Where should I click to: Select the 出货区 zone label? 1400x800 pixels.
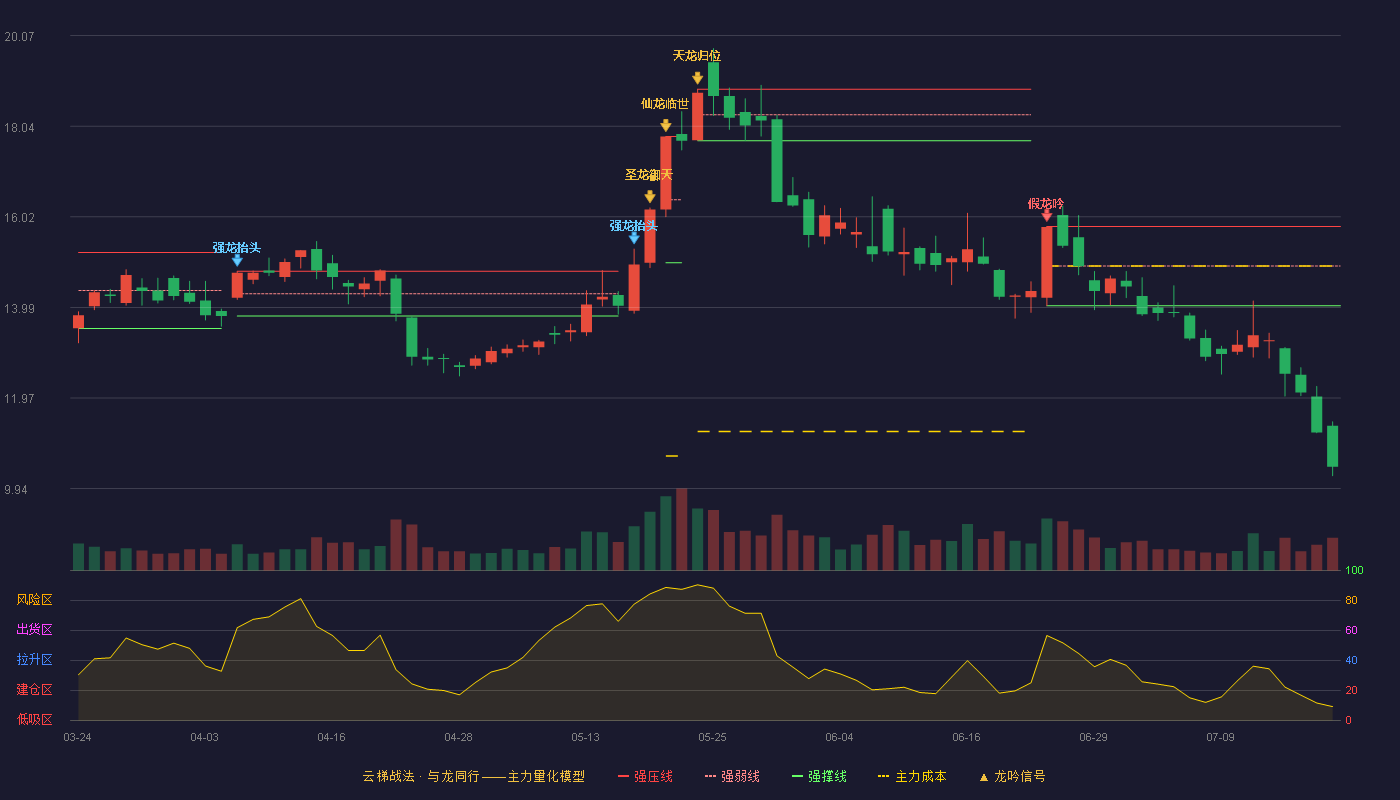(x=34, y=630)
